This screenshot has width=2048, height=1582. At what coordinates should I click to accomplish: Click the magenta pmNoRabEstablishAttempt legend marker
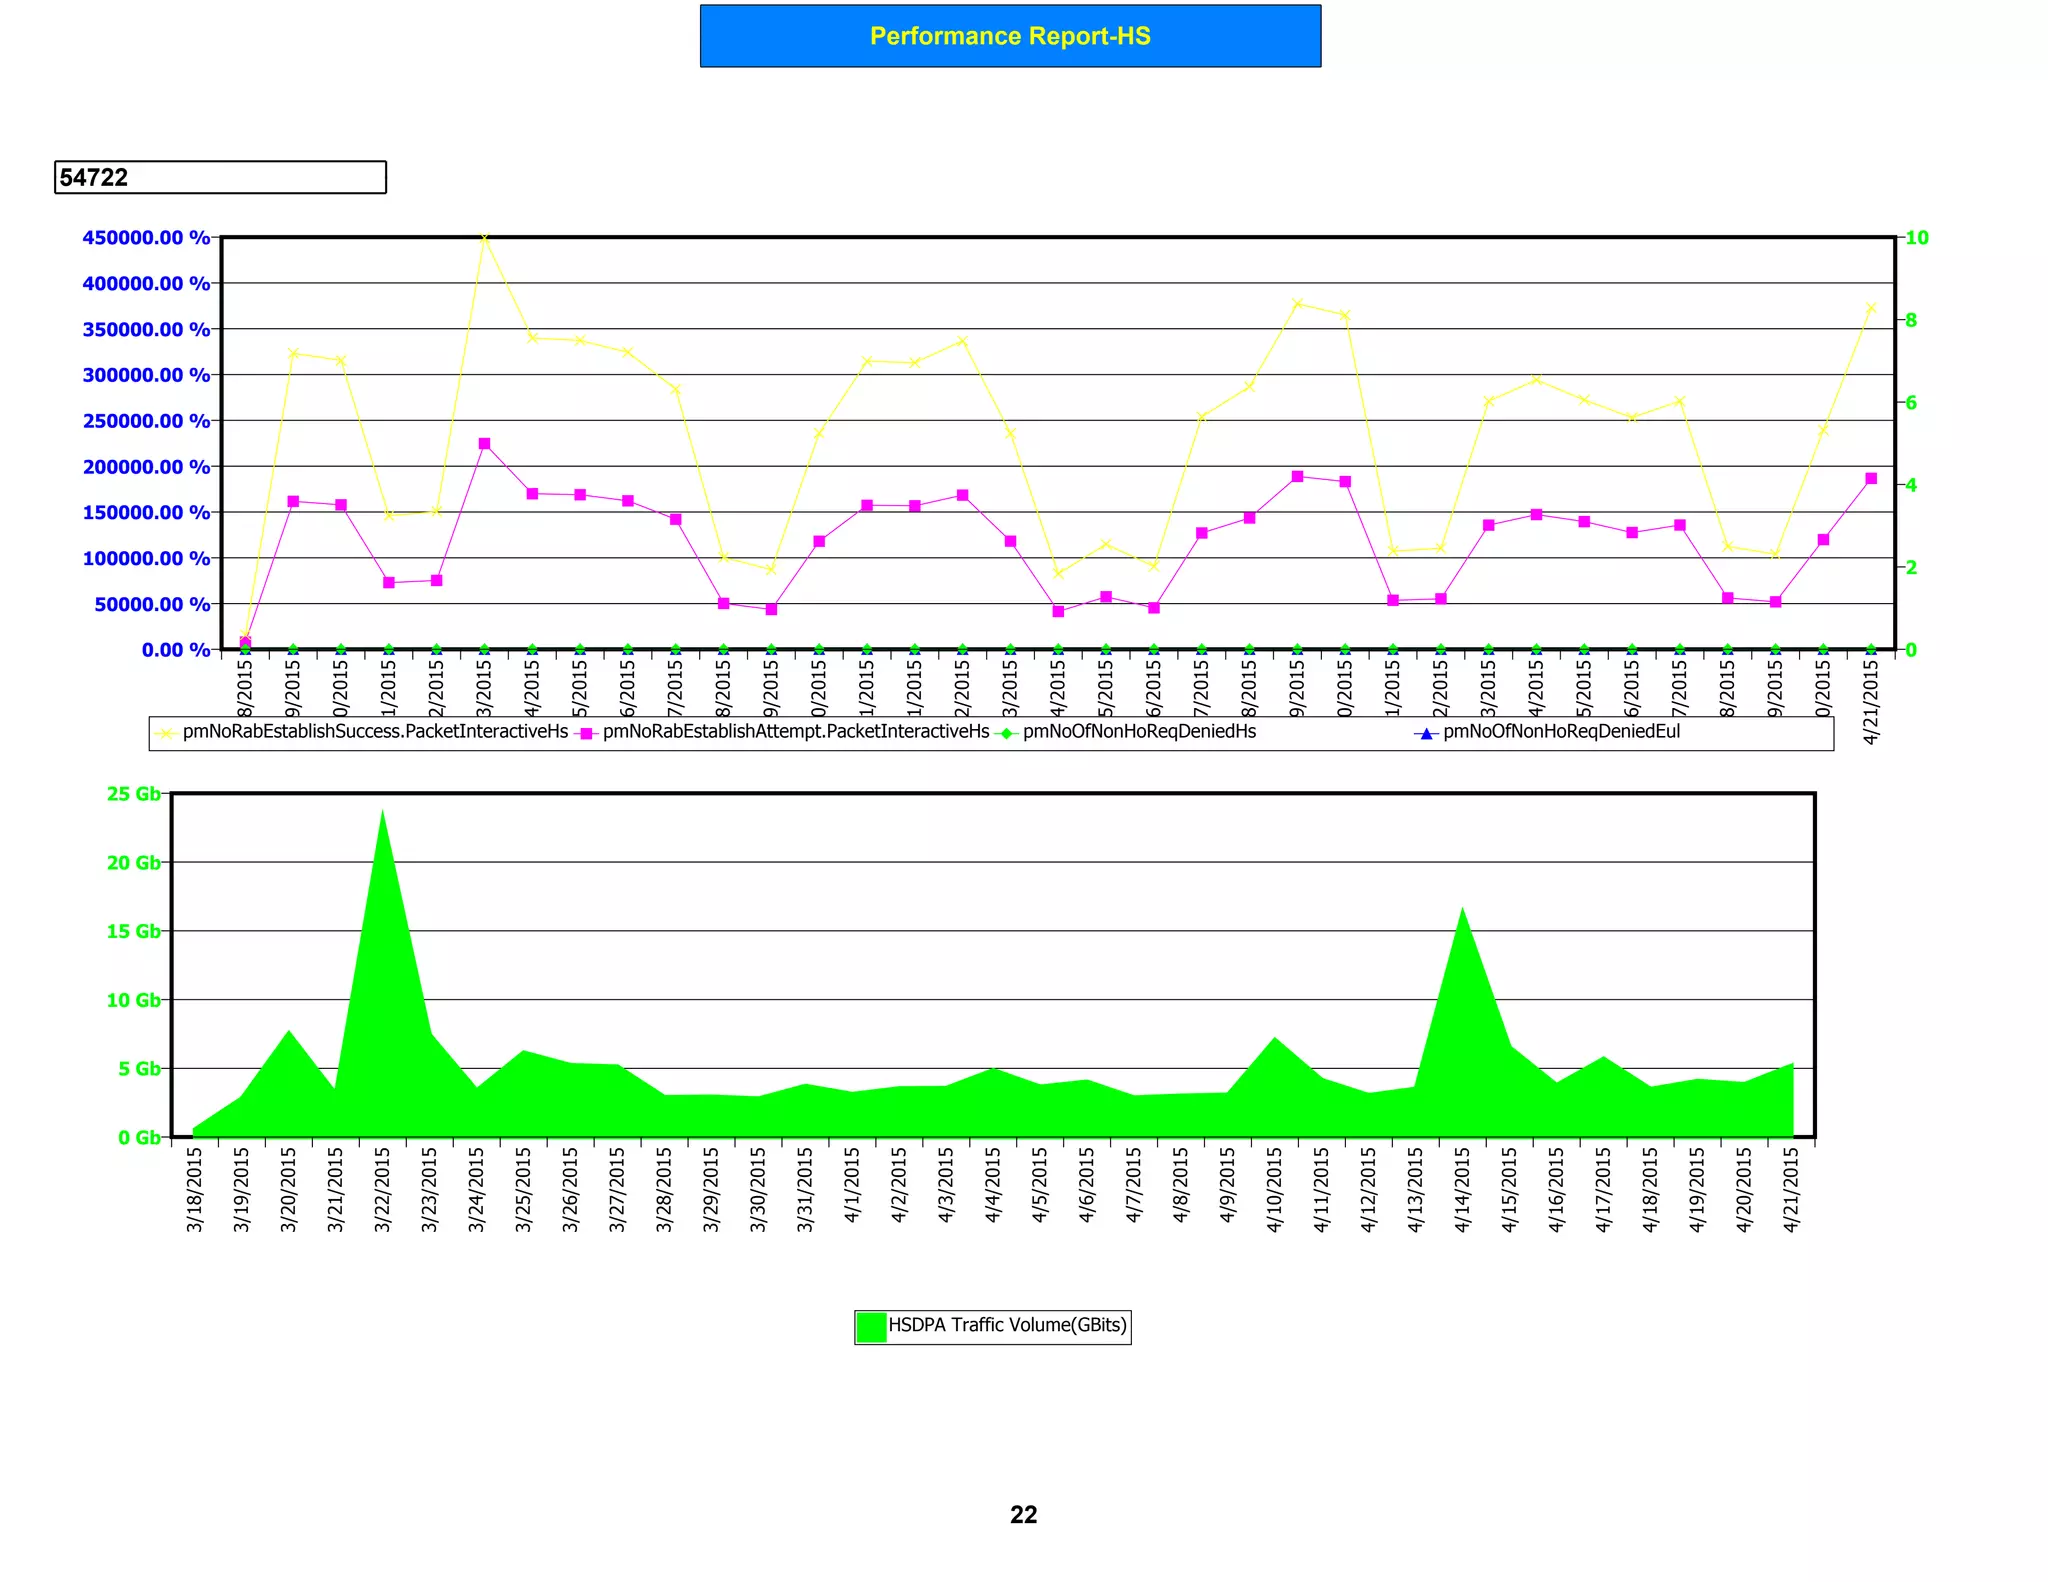point(587,733)
